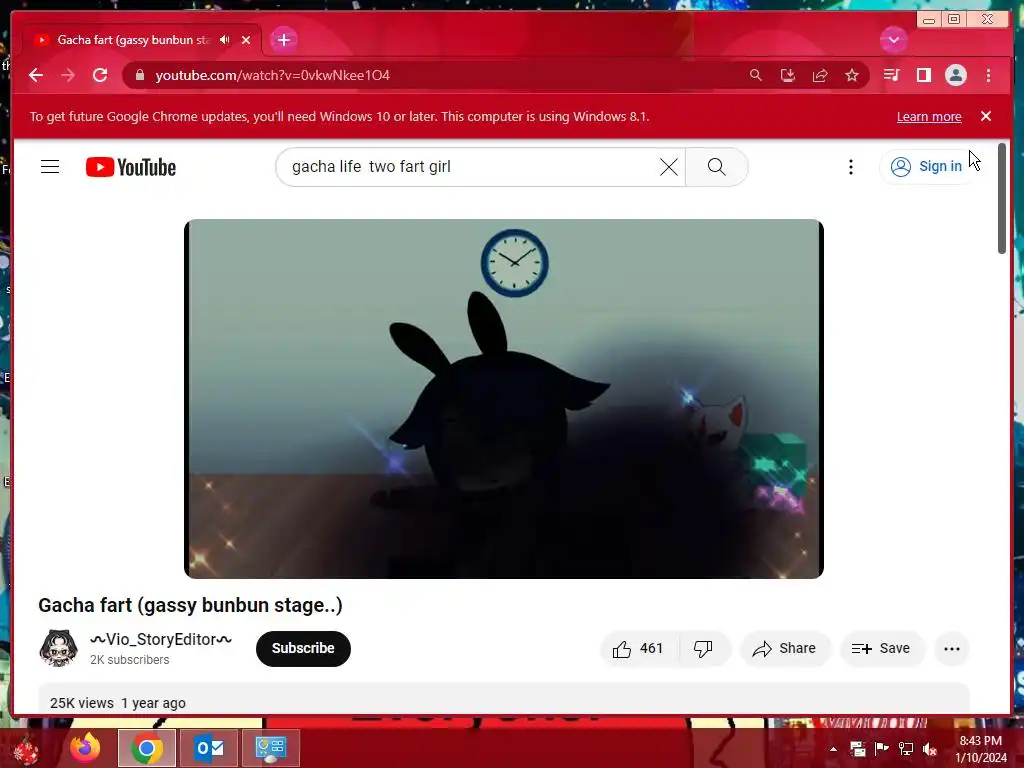
Task: Click the muted volume tray icon
Action: pyautogui.click(x=929, y=749)
